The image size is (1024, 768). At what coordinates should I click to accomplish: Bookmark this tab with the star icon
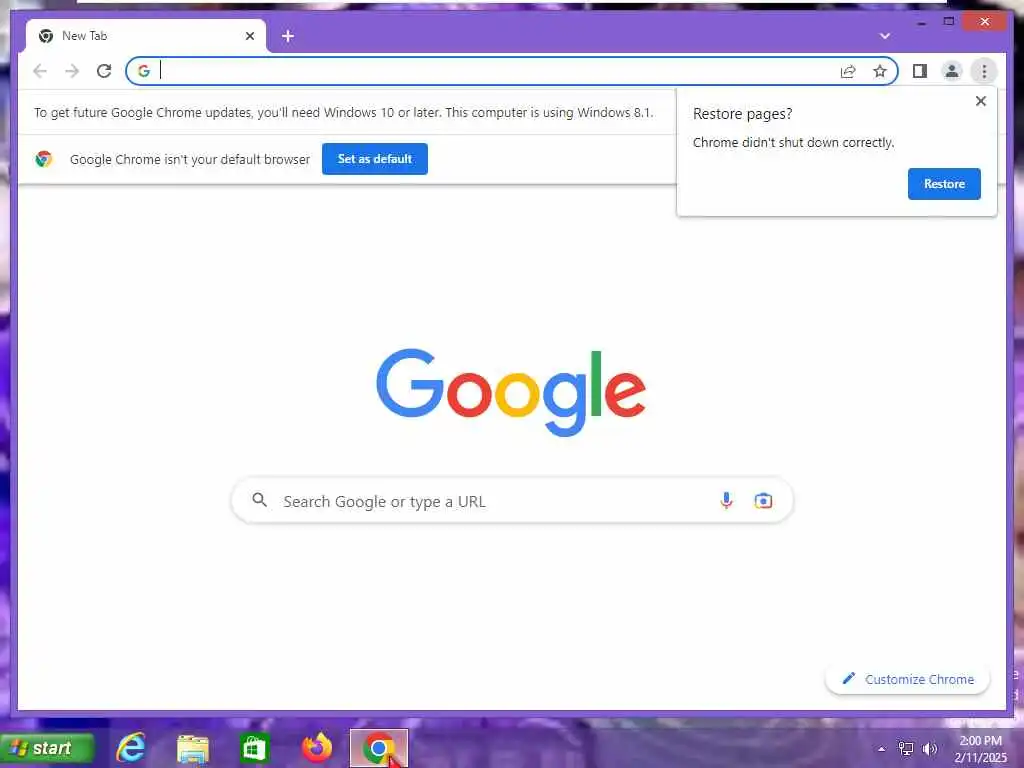[x=880, y=71]
